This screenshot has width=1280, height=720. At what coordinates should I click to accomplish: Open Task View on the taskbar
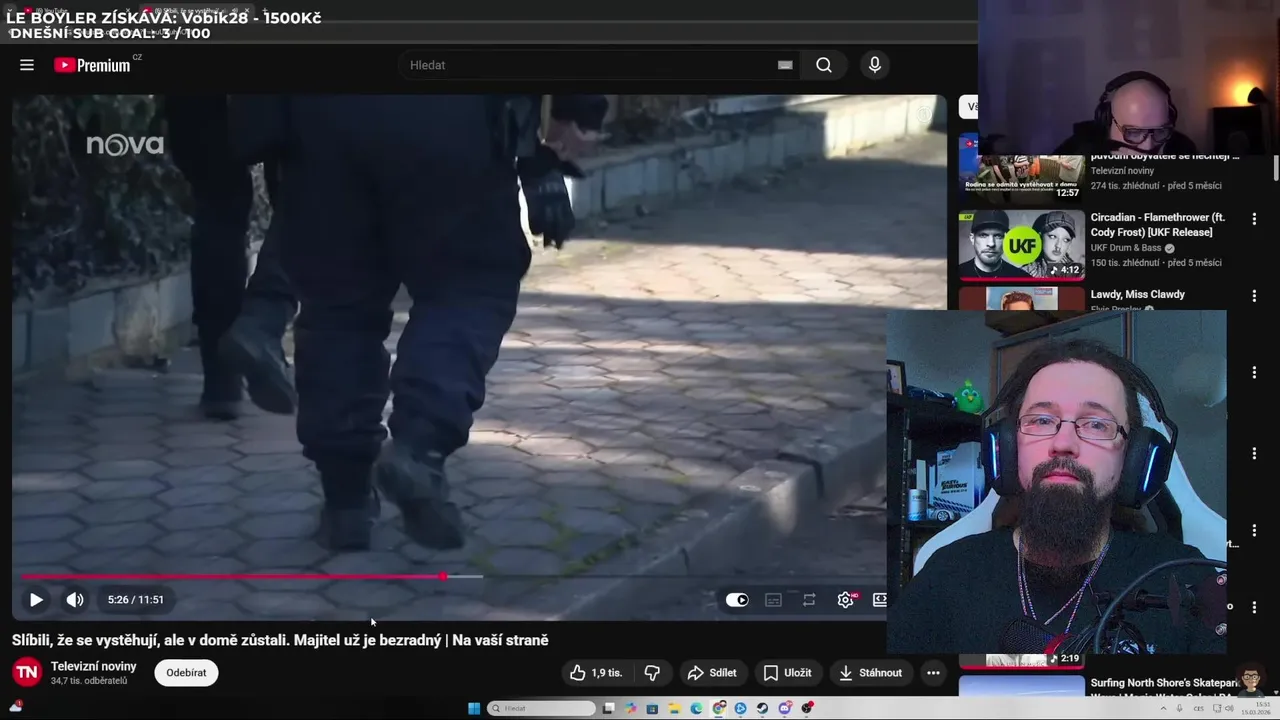click(608, 708)
